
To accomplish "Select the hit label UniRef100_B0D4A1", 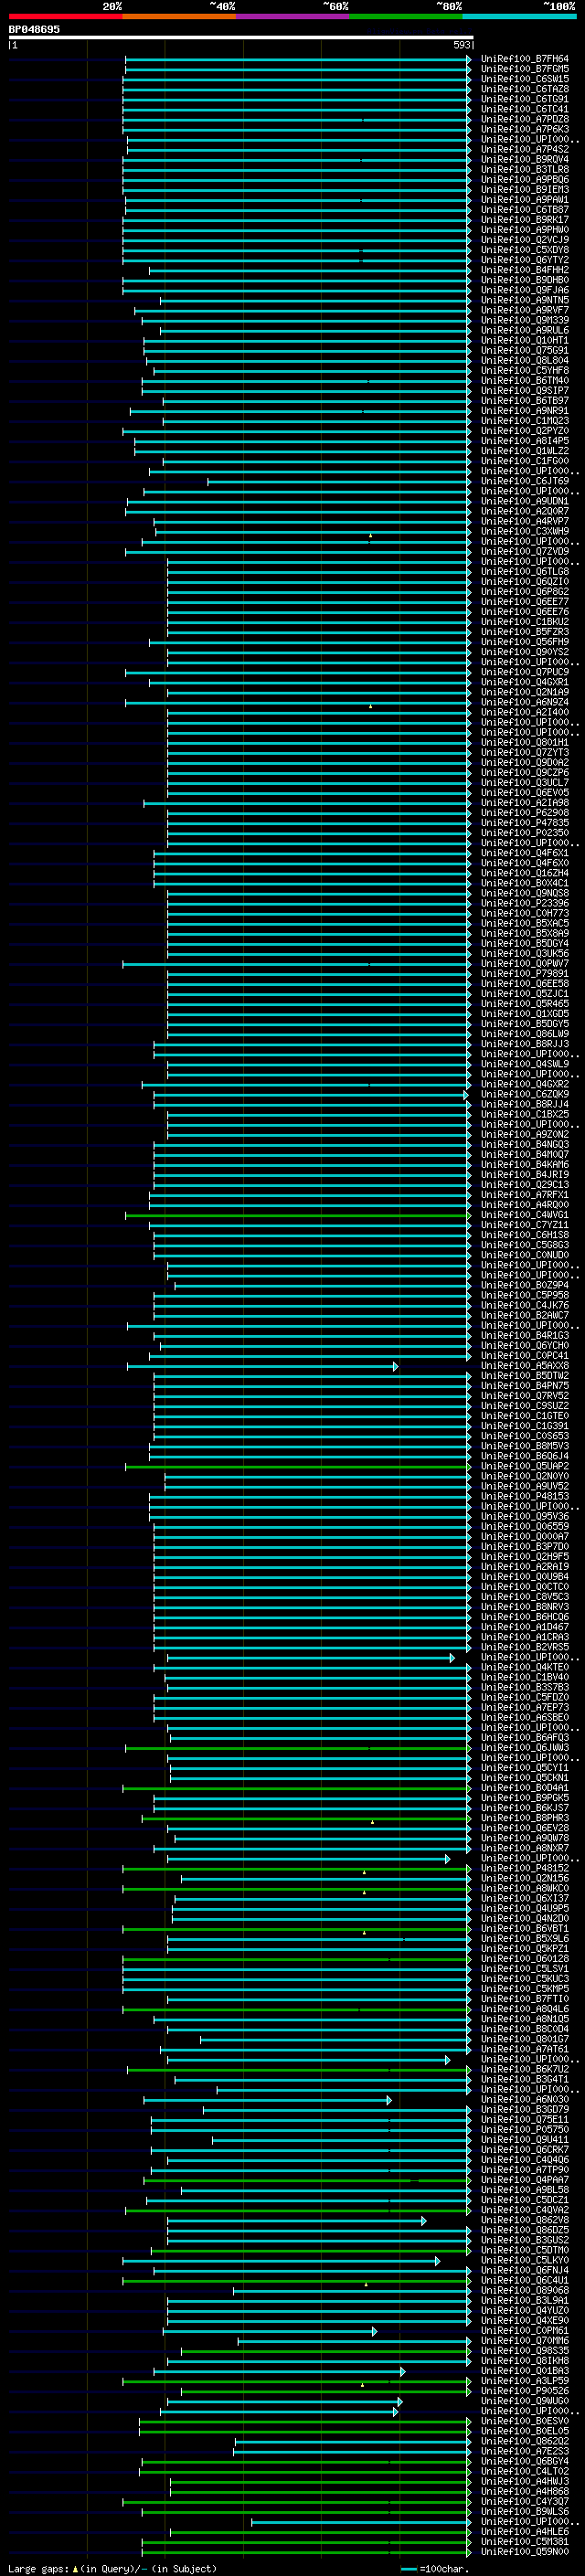I will [525, 1787].
